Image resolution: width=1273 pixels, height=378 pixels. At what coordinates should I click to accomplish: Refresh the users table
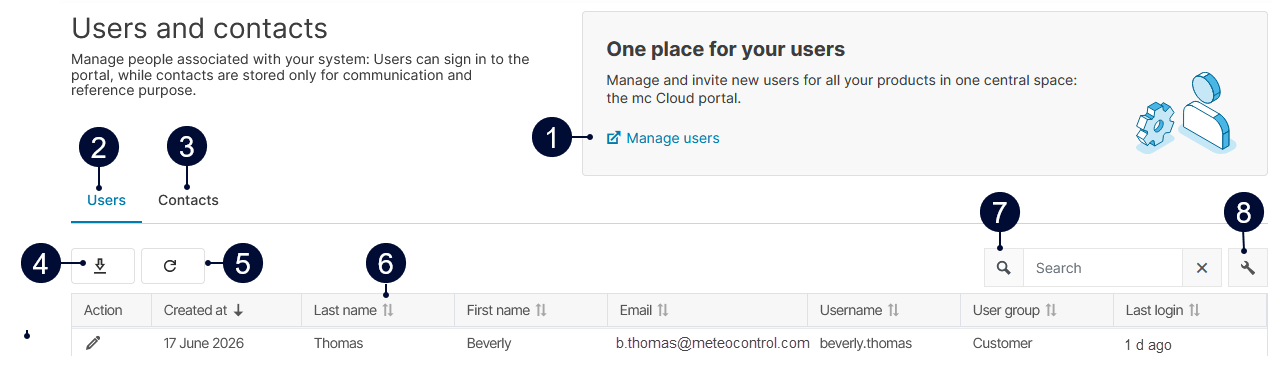(173, 266)
